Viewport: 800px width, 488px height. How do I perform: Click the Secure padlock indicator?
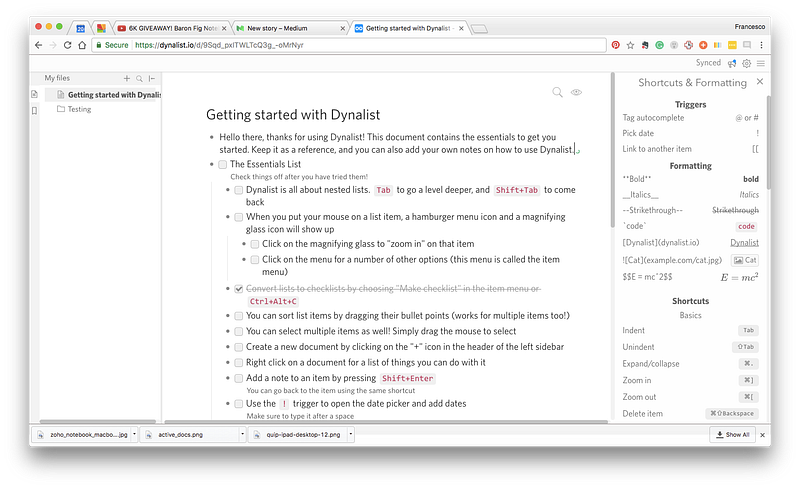coord(112,45)
